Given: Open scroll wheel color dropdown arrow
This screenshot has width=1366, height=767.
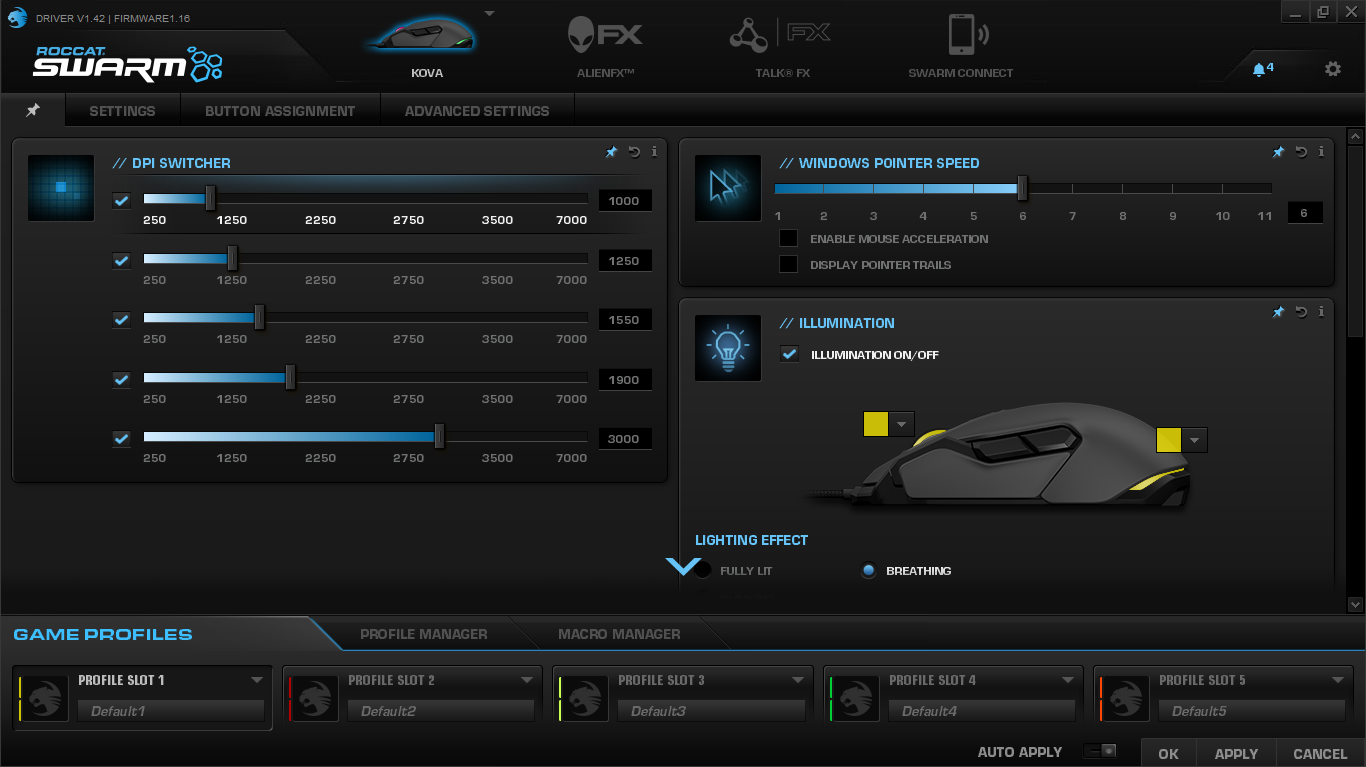Looking at the screenshot, I should 901,424.
